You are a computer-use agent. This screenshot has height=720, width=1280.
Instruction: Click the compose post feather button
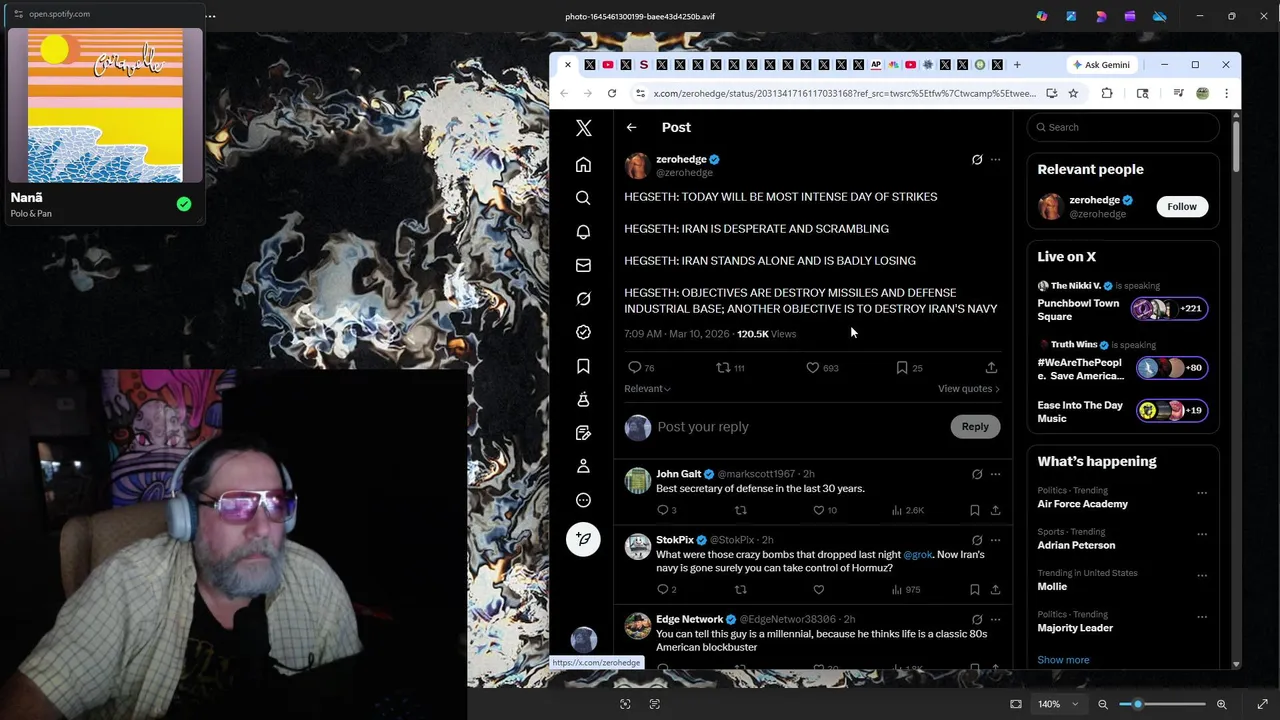[583, 539]
